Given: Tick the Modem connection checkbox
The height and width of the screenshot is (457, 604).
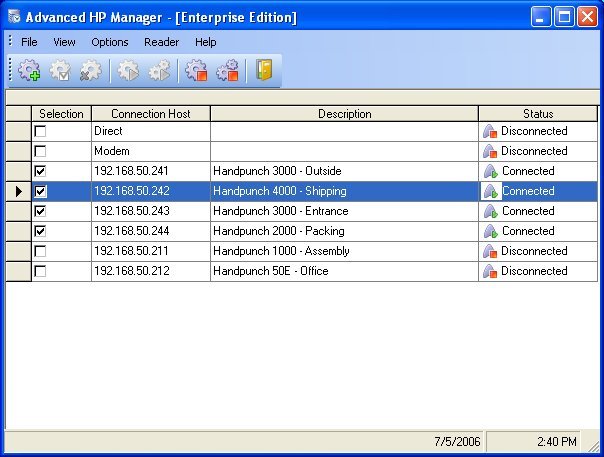Looking at the screenshot, I should coord(41,151).
